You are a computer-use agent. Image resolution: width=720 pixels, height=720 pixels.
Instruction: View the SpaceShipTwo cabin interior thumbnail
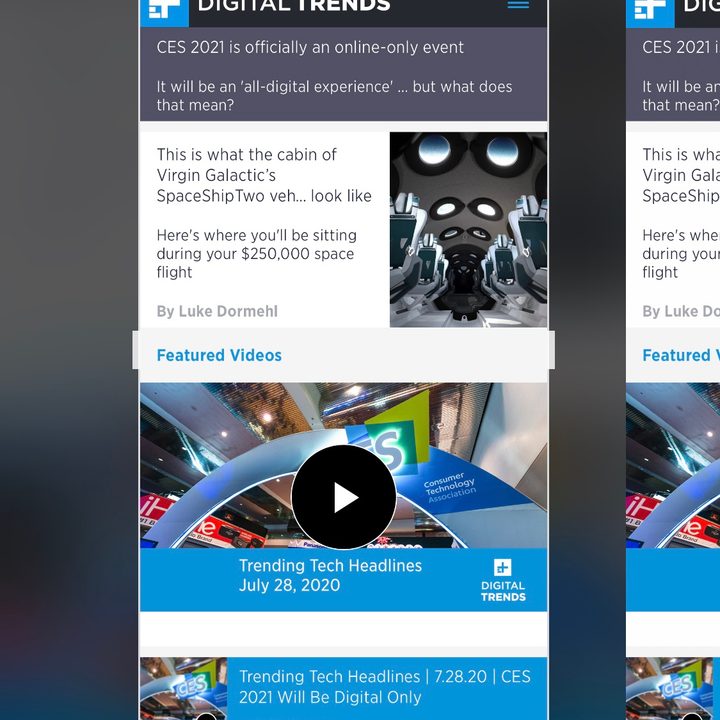pyautogui.click(x=468, y=230)
